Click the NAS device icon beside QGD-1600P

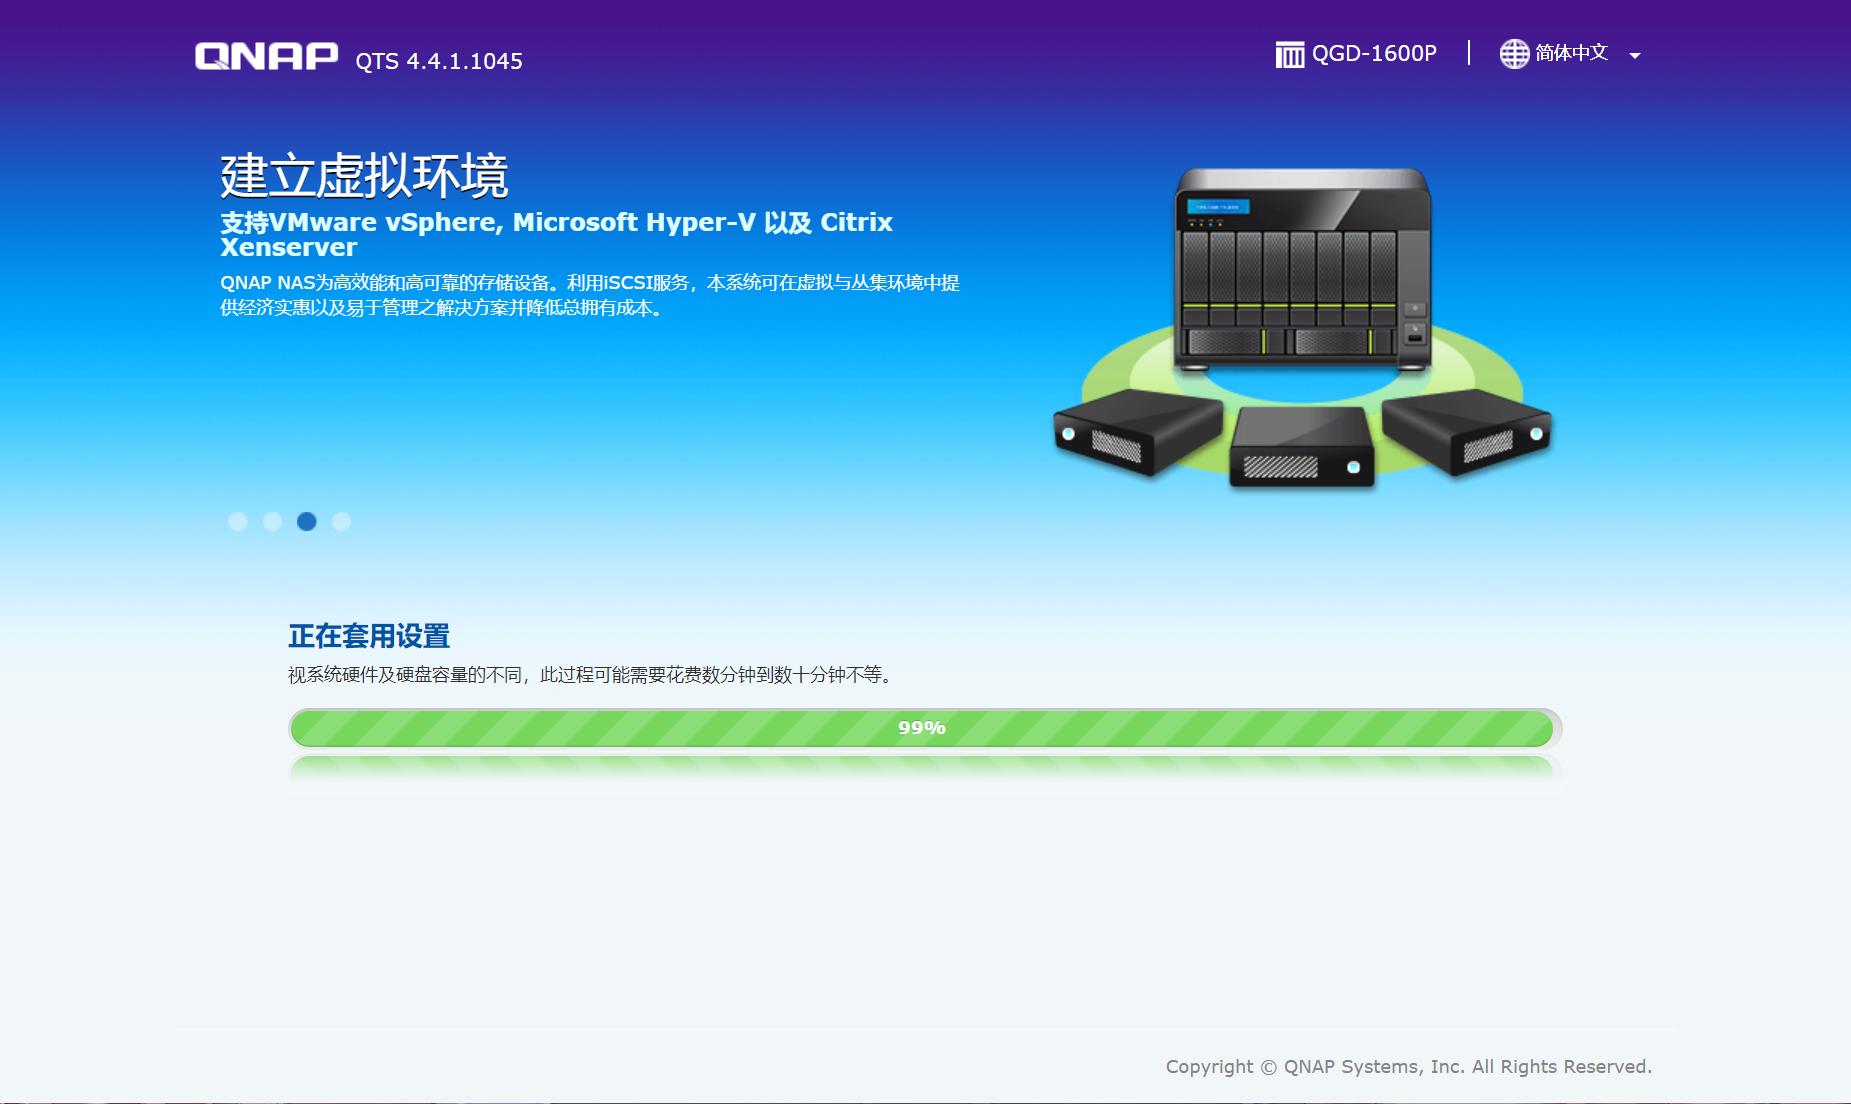coord(1289,53)
